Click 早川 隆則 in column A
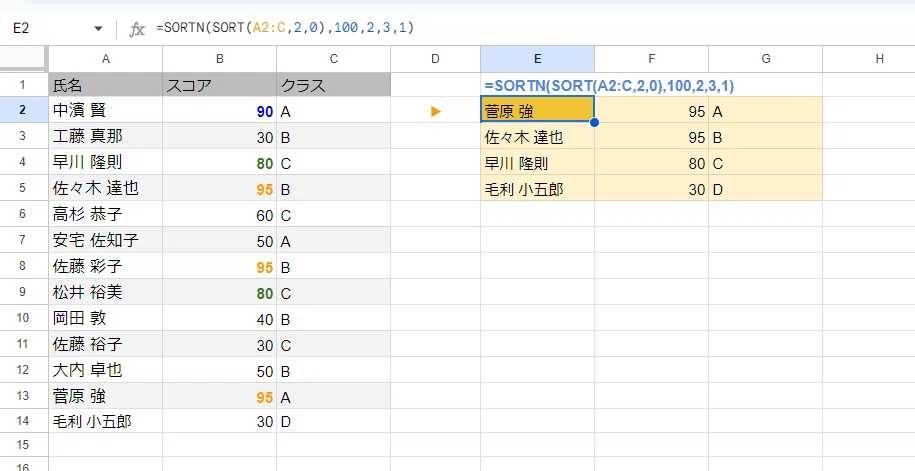The image size is (915, 471). (106, 162)
